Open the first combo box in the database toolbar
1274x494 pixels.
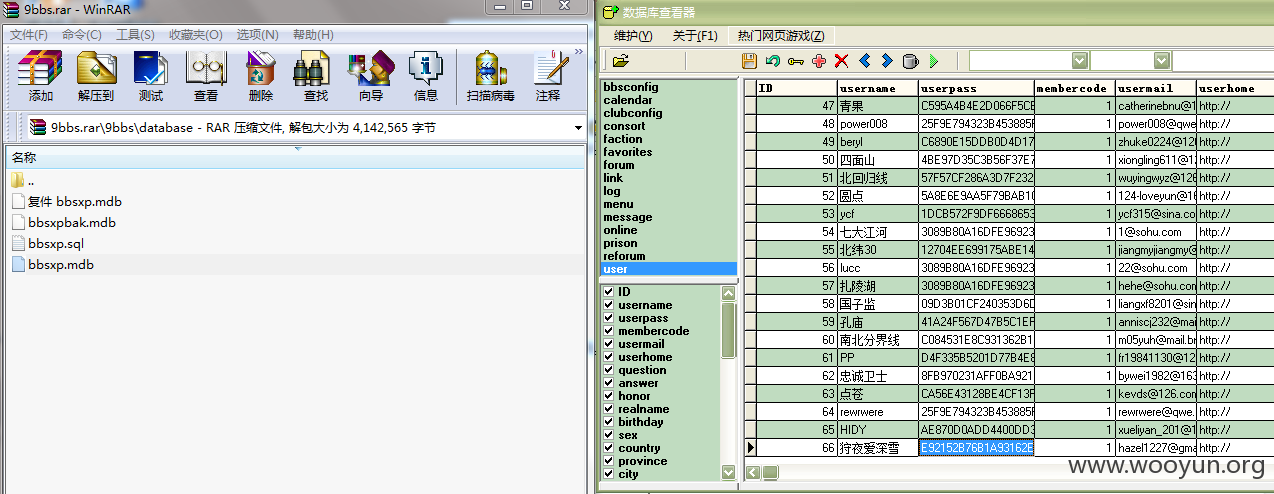[1079, 61]
